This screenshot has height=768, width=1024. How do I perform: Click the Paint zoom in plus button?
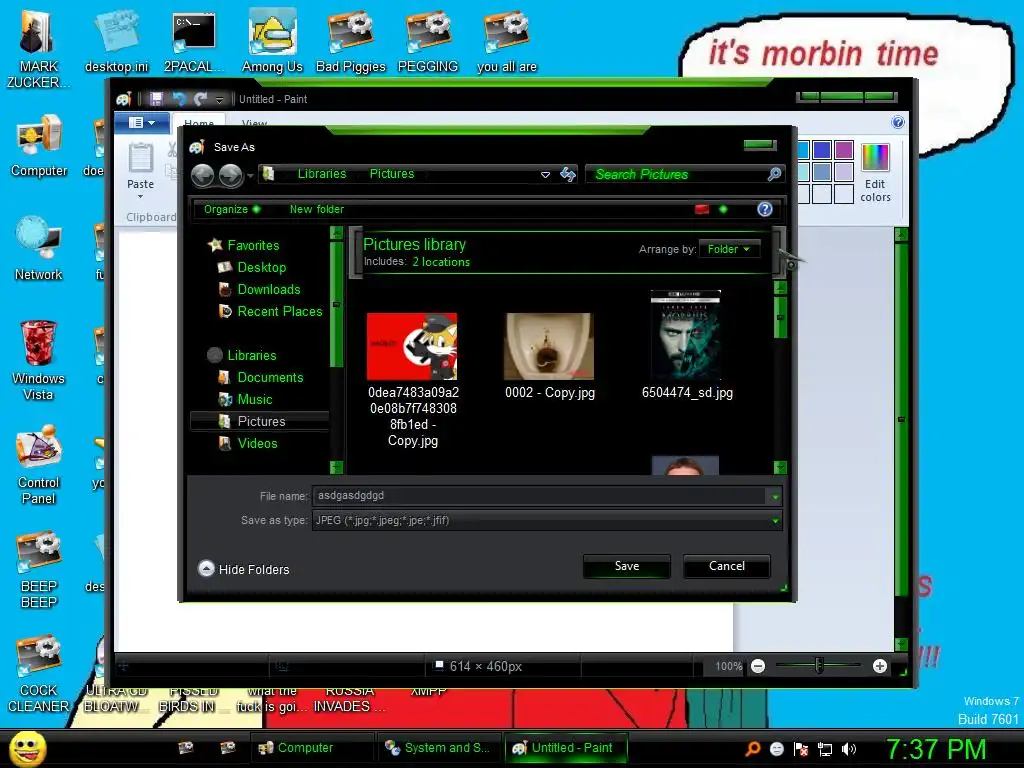click(x=880, y=666)
